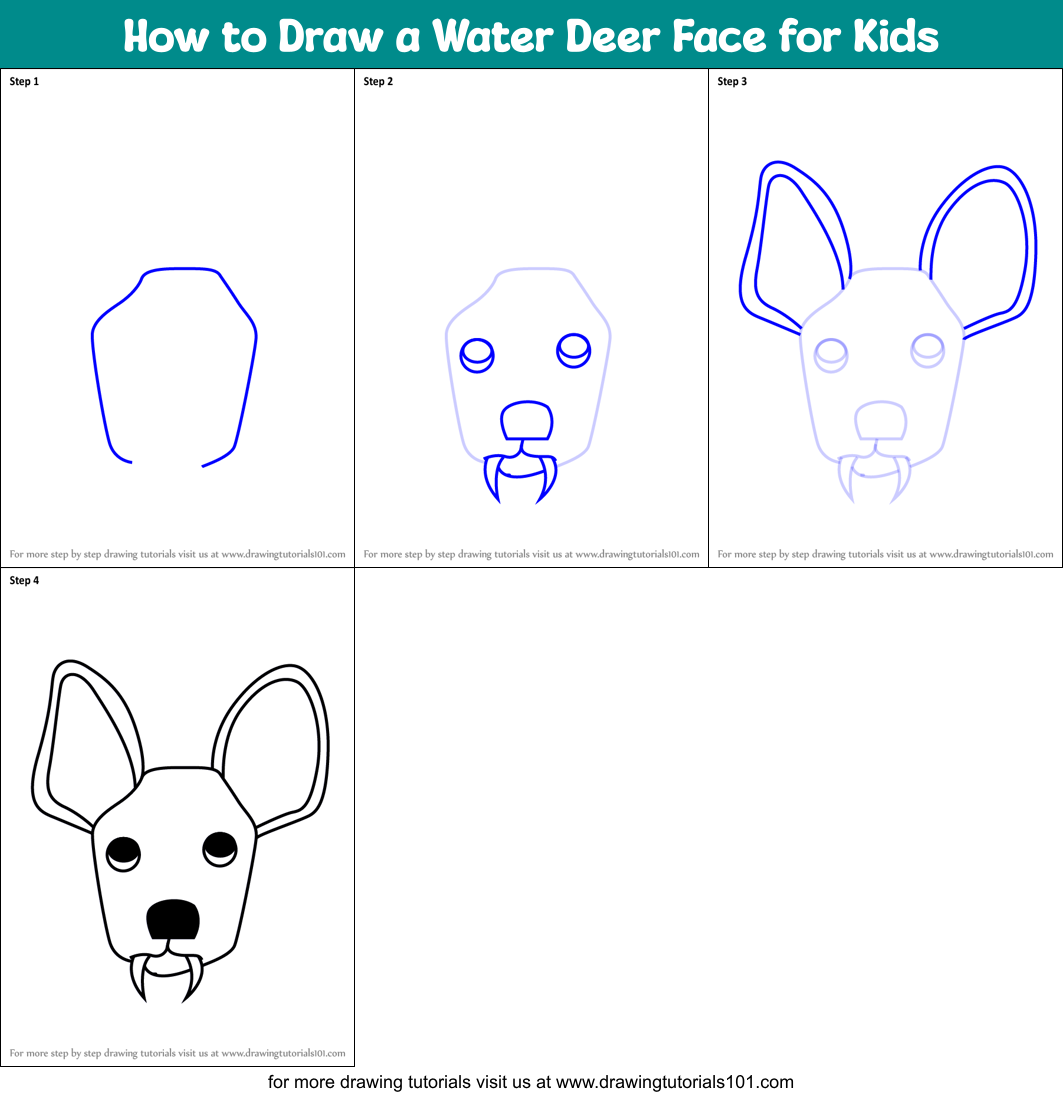Select the Step 1 label
This screenshot has height=1097, width=1063.
[23, 82]
